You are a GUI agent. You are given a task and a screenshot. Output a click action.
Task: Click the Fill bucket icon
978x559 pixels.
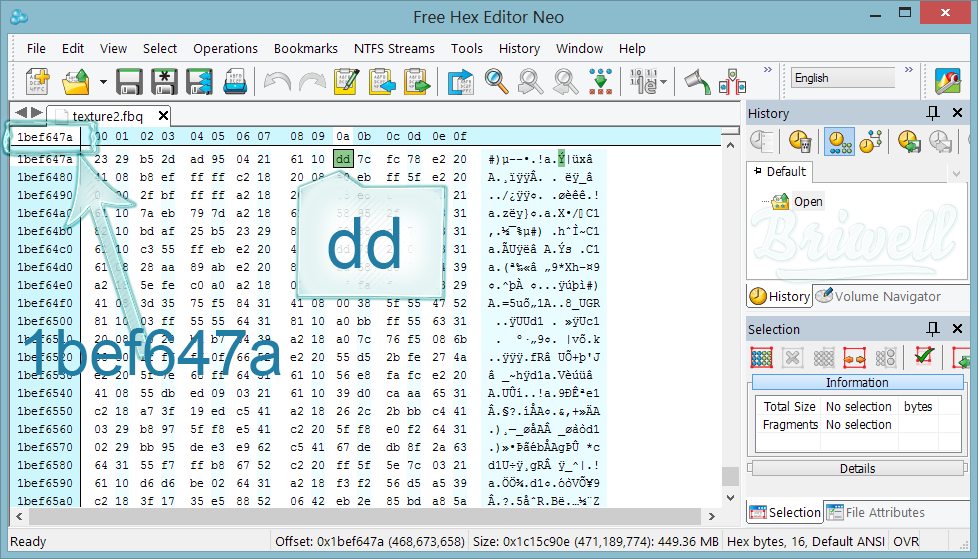click(697, 82)
